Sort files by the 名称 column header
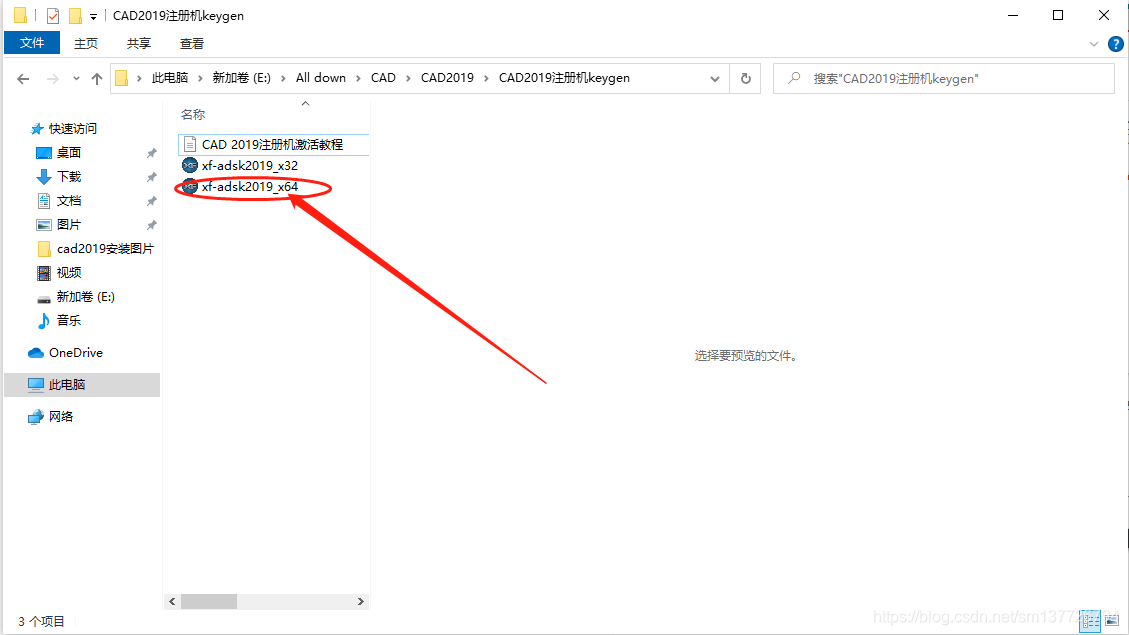 coord(193,114)
